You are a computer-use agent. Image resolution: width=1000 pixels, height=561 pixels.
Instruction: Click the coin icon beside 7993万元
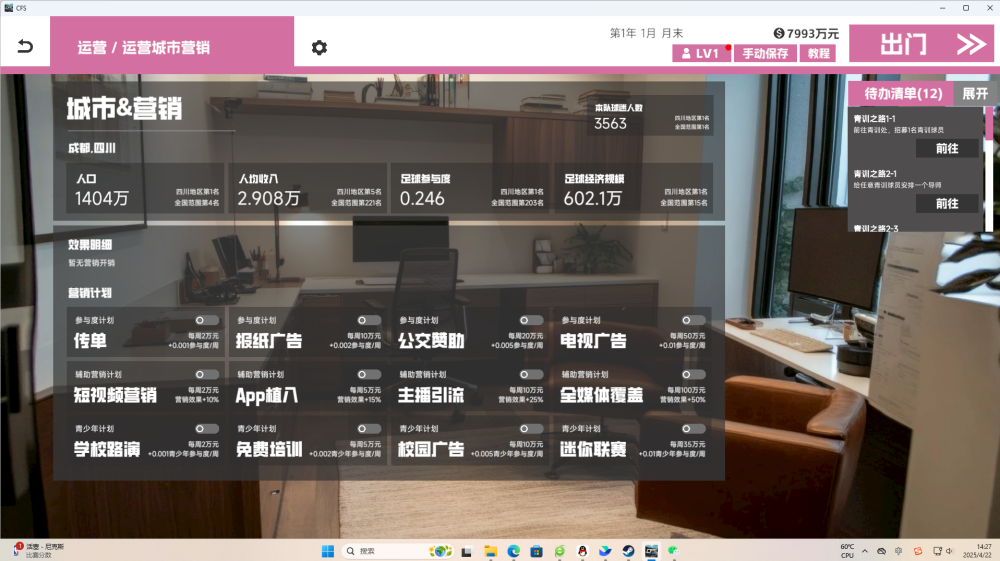tap(779, 34)
